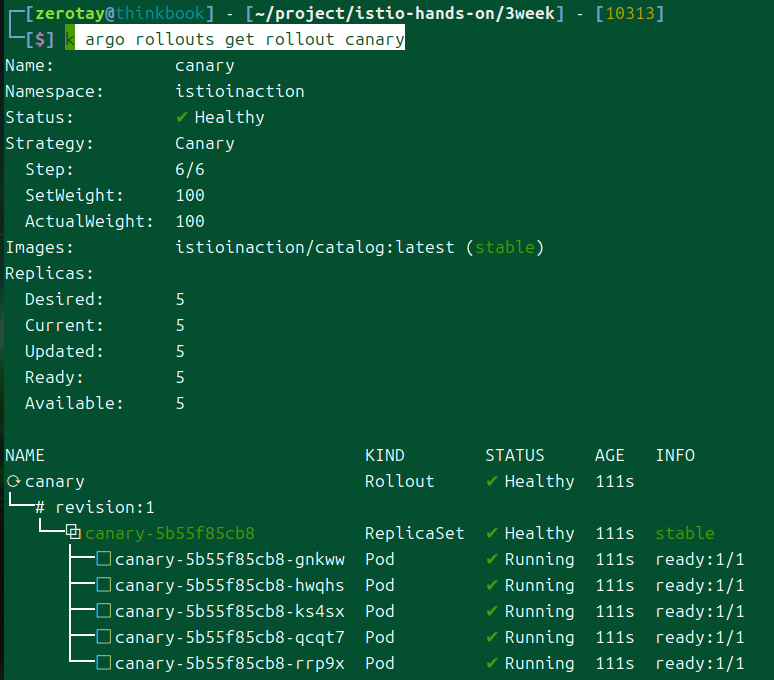
Task: Click the kind 'ReplicaSet' in the table
Action: [x=415, y=533]
